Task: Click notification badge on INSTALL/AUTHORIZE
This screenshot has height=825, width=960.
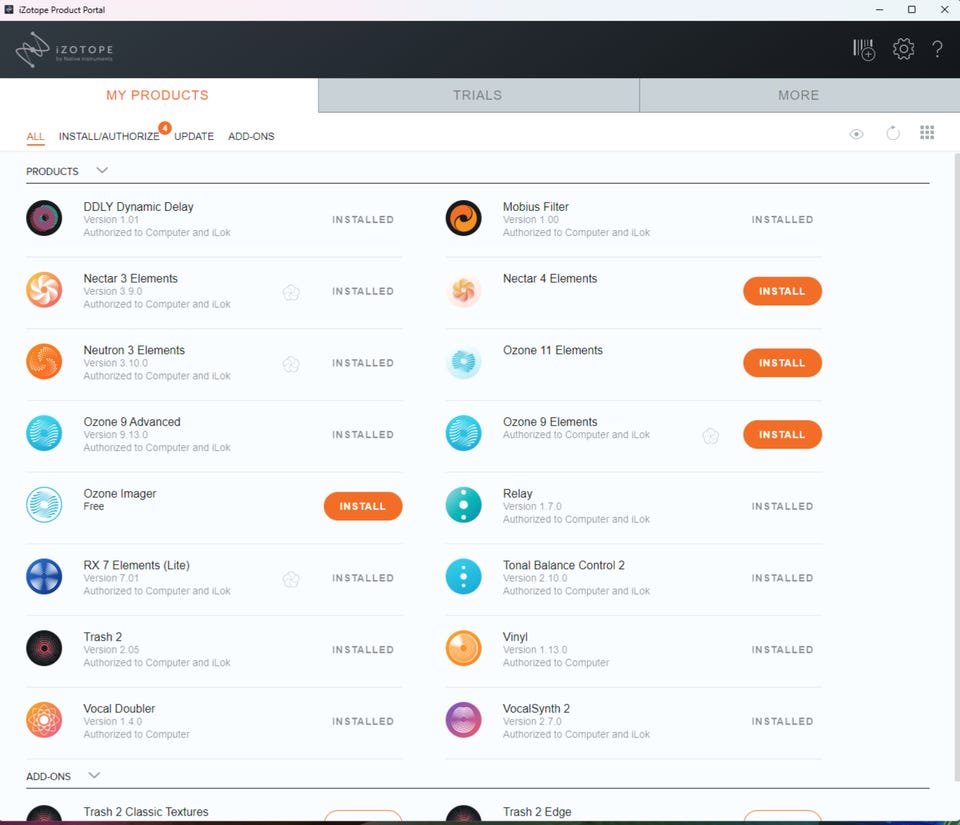Action: pos(165,128)
